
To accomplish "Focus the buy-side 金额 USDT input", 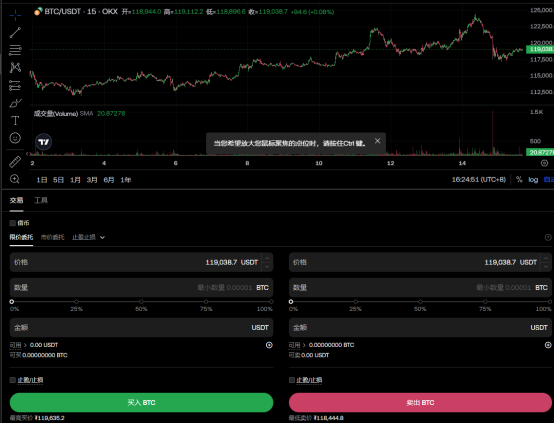I will click(x=141, y=328).
